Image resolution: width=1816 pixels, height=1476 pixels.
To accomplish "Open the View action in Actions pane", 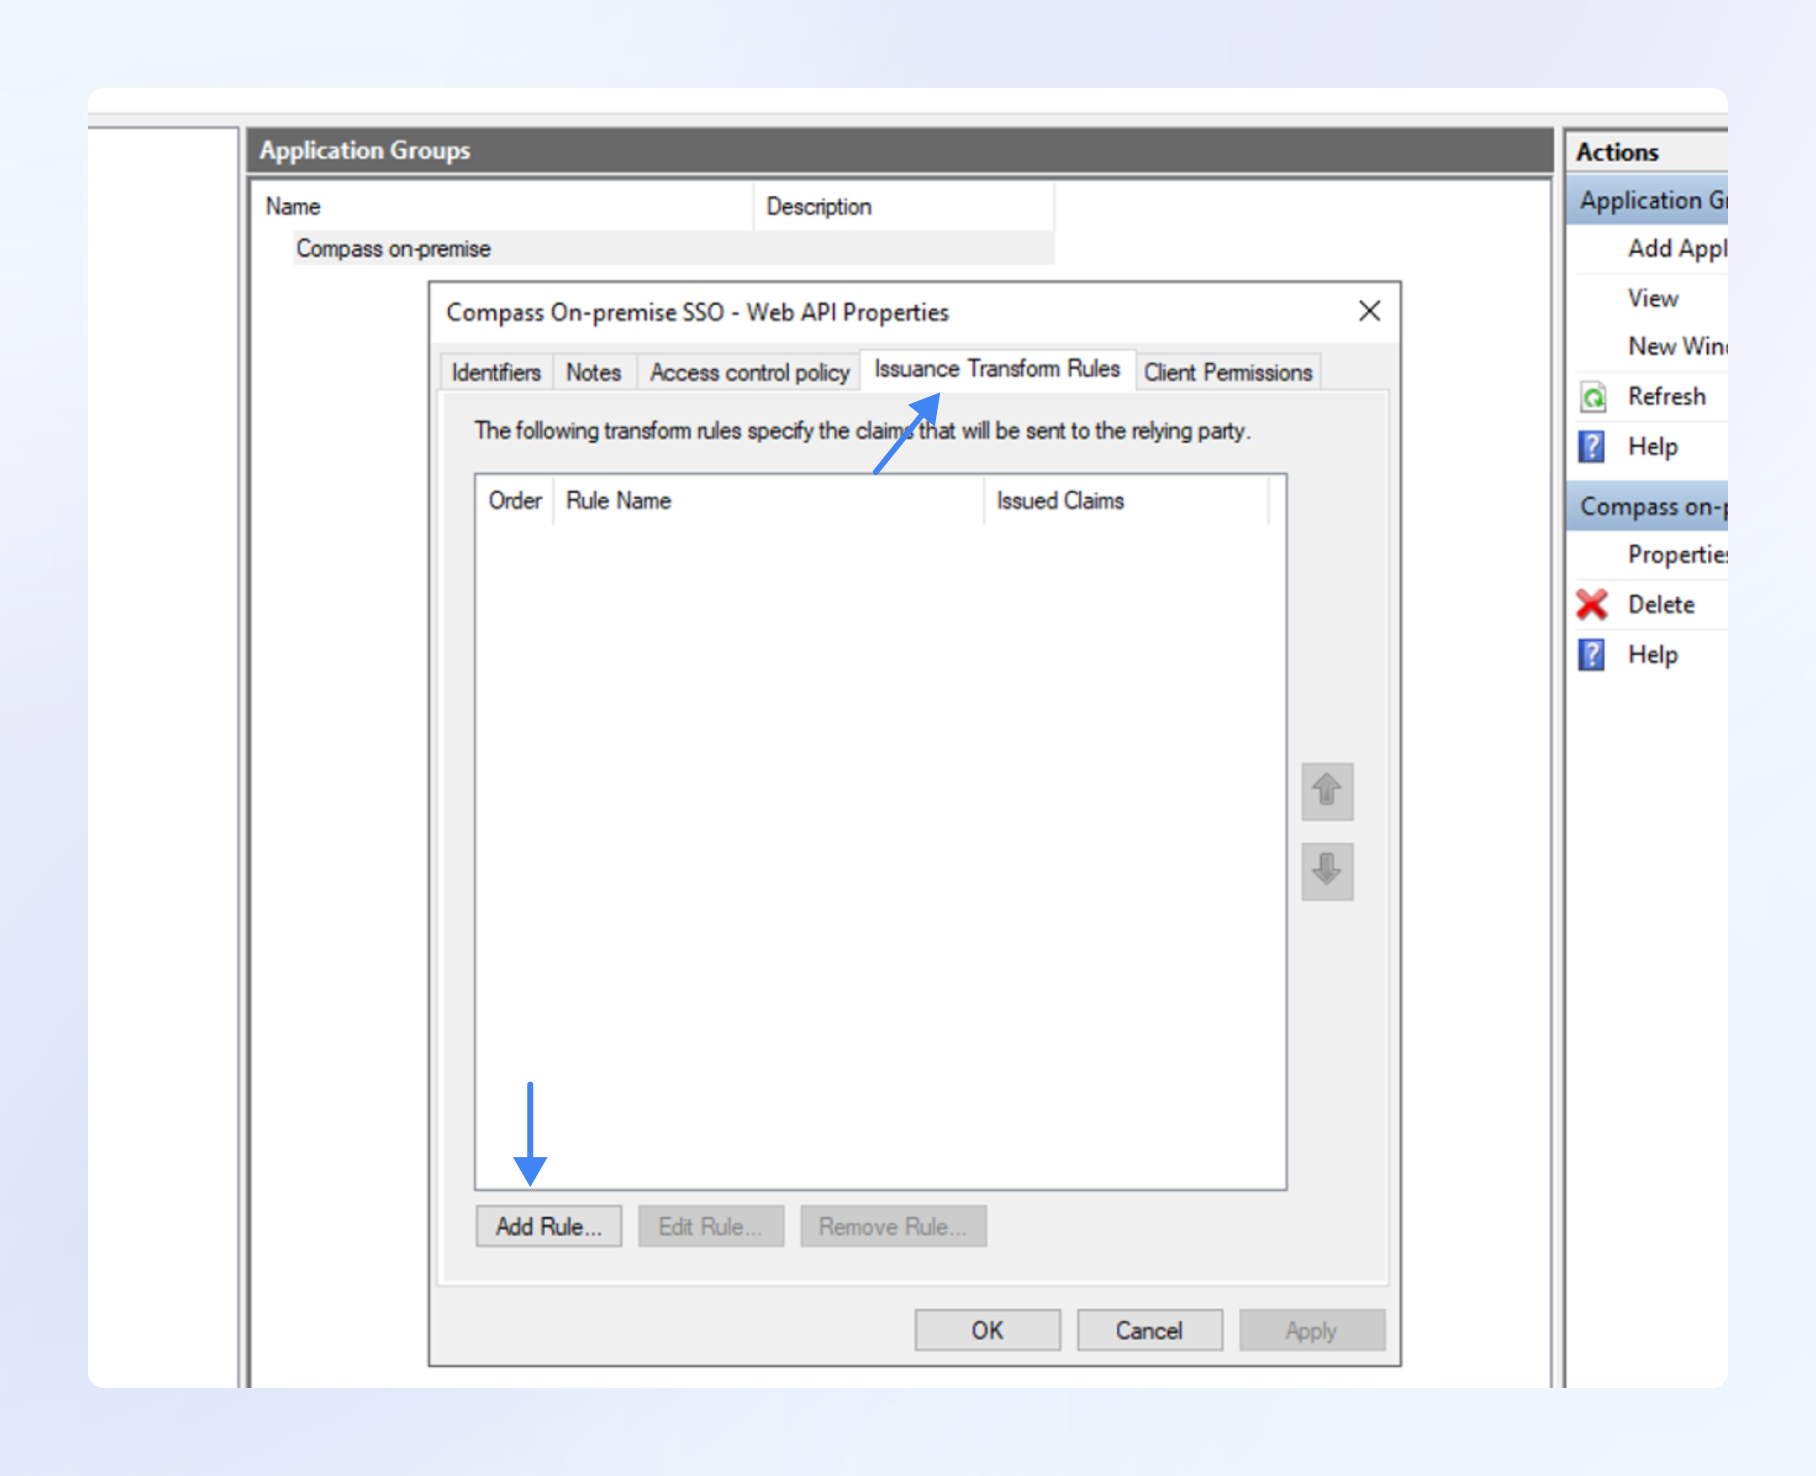I will tap(1653, 299).
